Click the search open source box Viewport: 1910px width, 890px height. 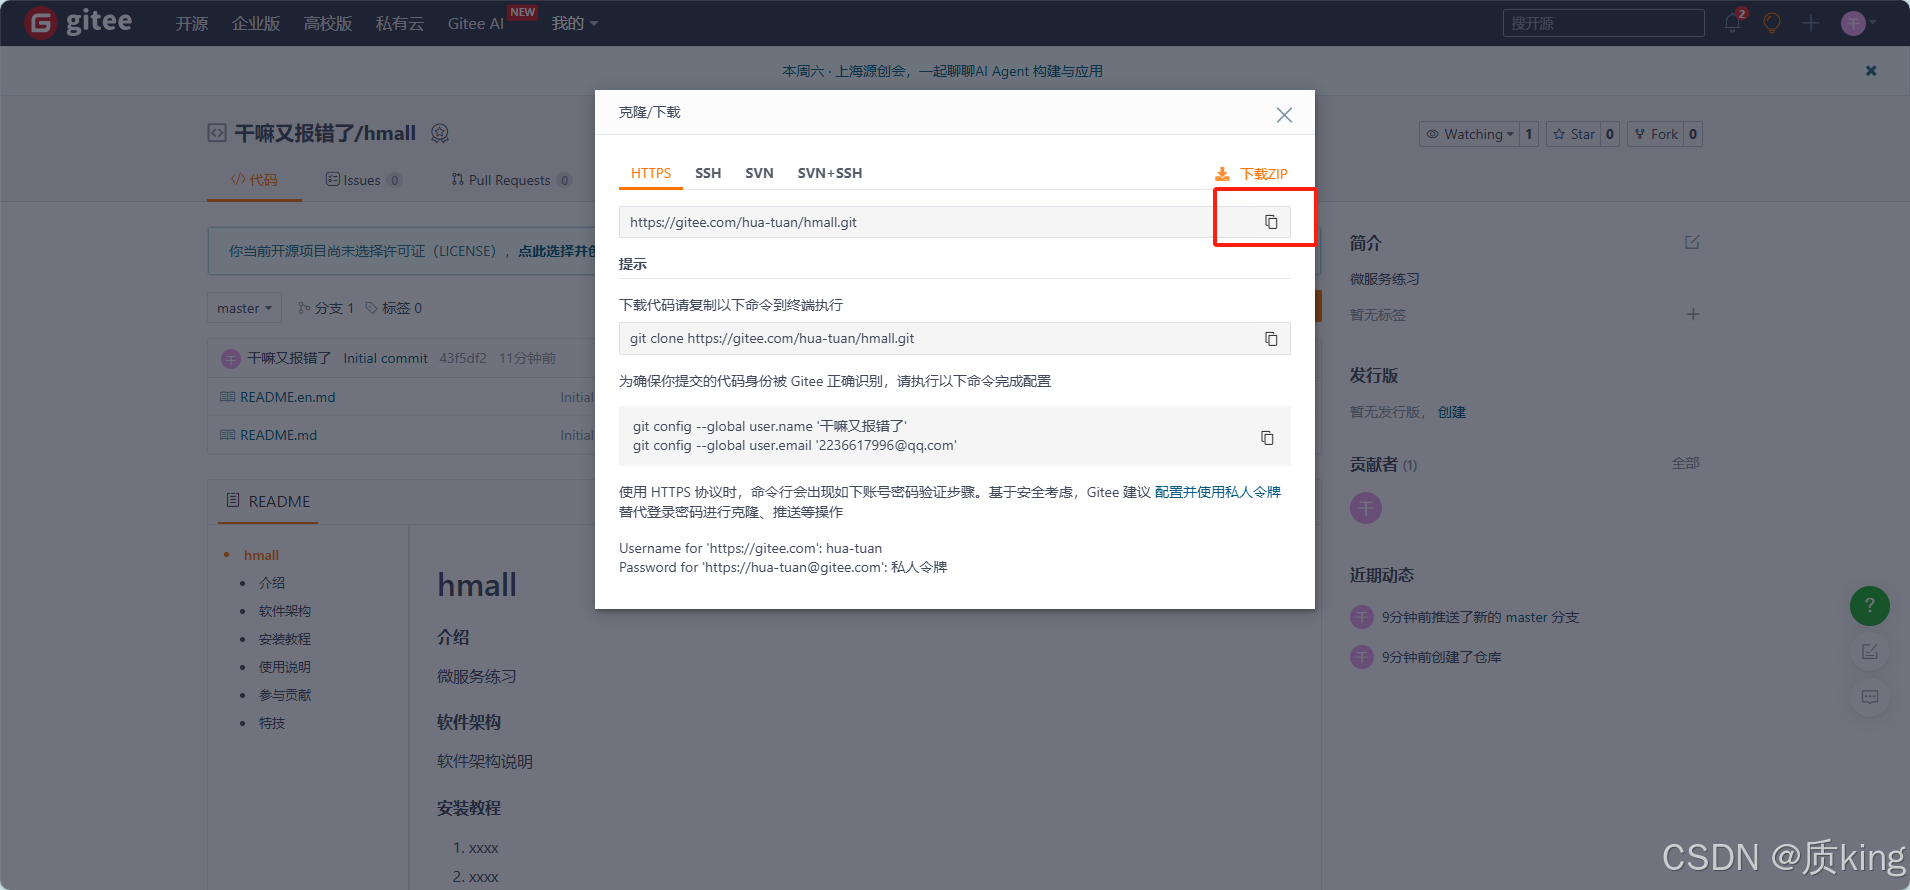[x=1603, y=23]
